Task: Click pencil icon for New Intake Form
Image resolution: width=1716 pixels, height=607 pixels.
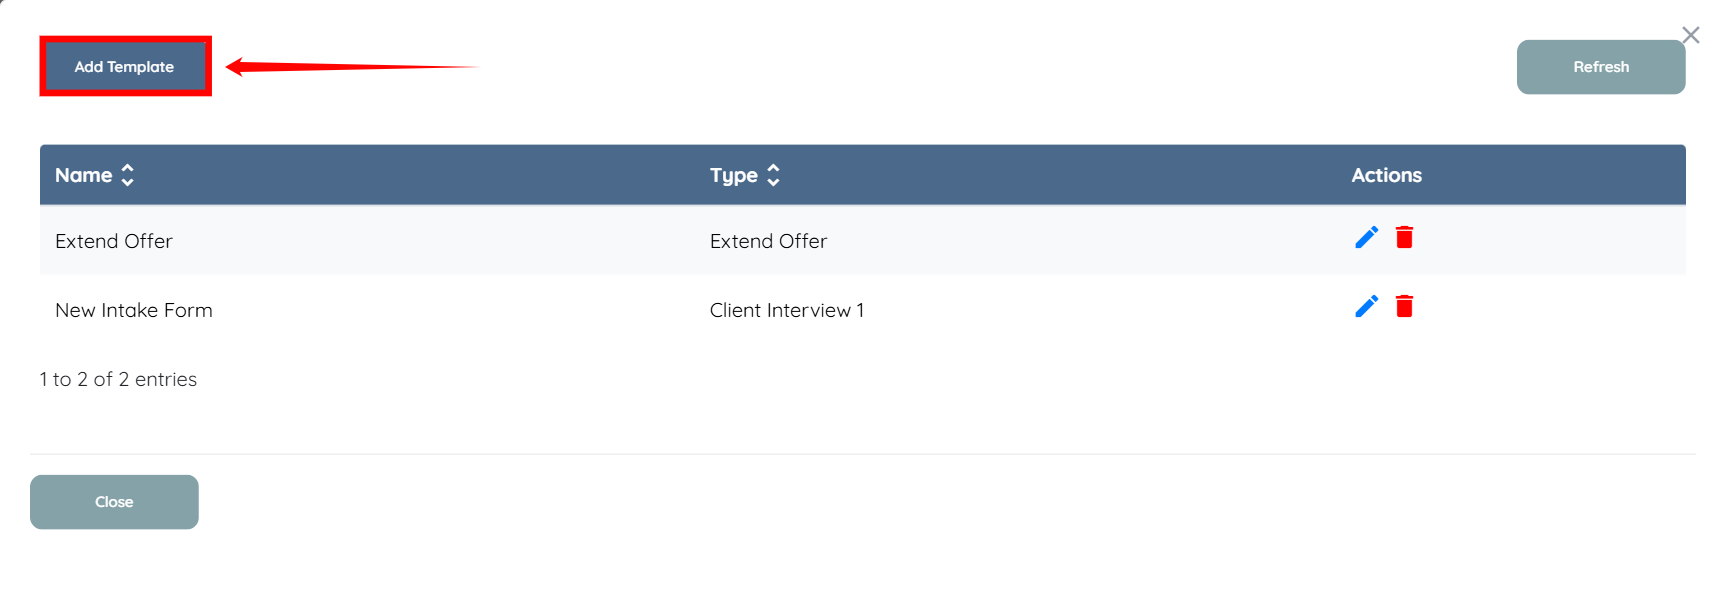Action: click(x=1366, y=306)
